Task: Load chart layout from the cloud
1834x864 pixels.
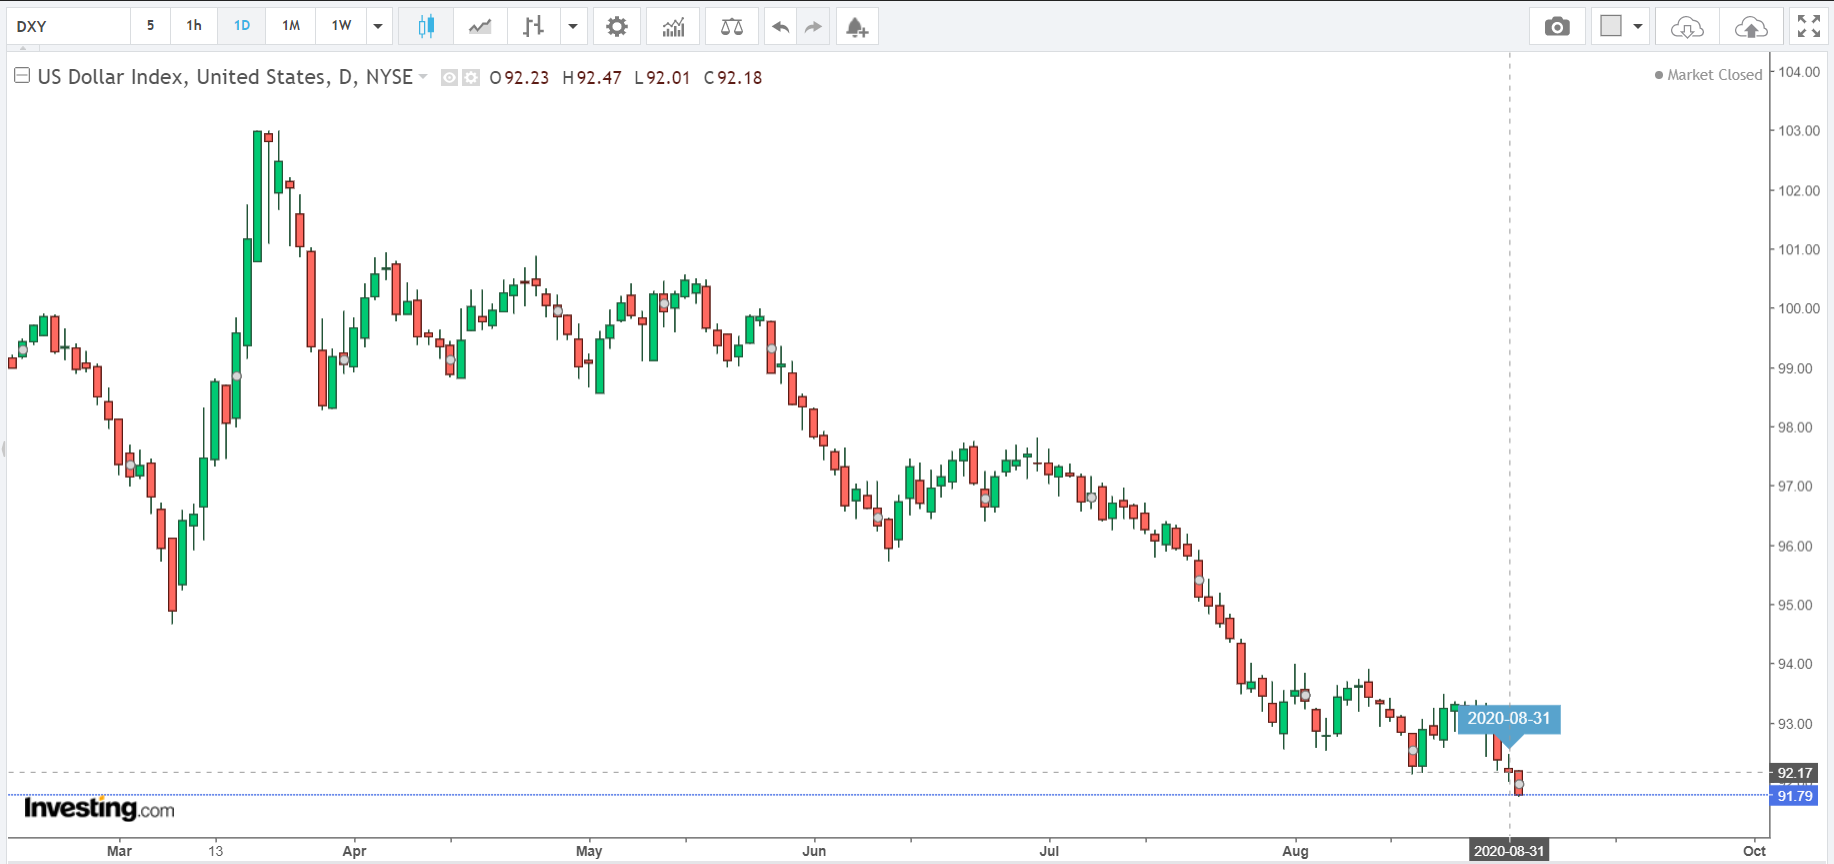Action: tap(1687, 26)
